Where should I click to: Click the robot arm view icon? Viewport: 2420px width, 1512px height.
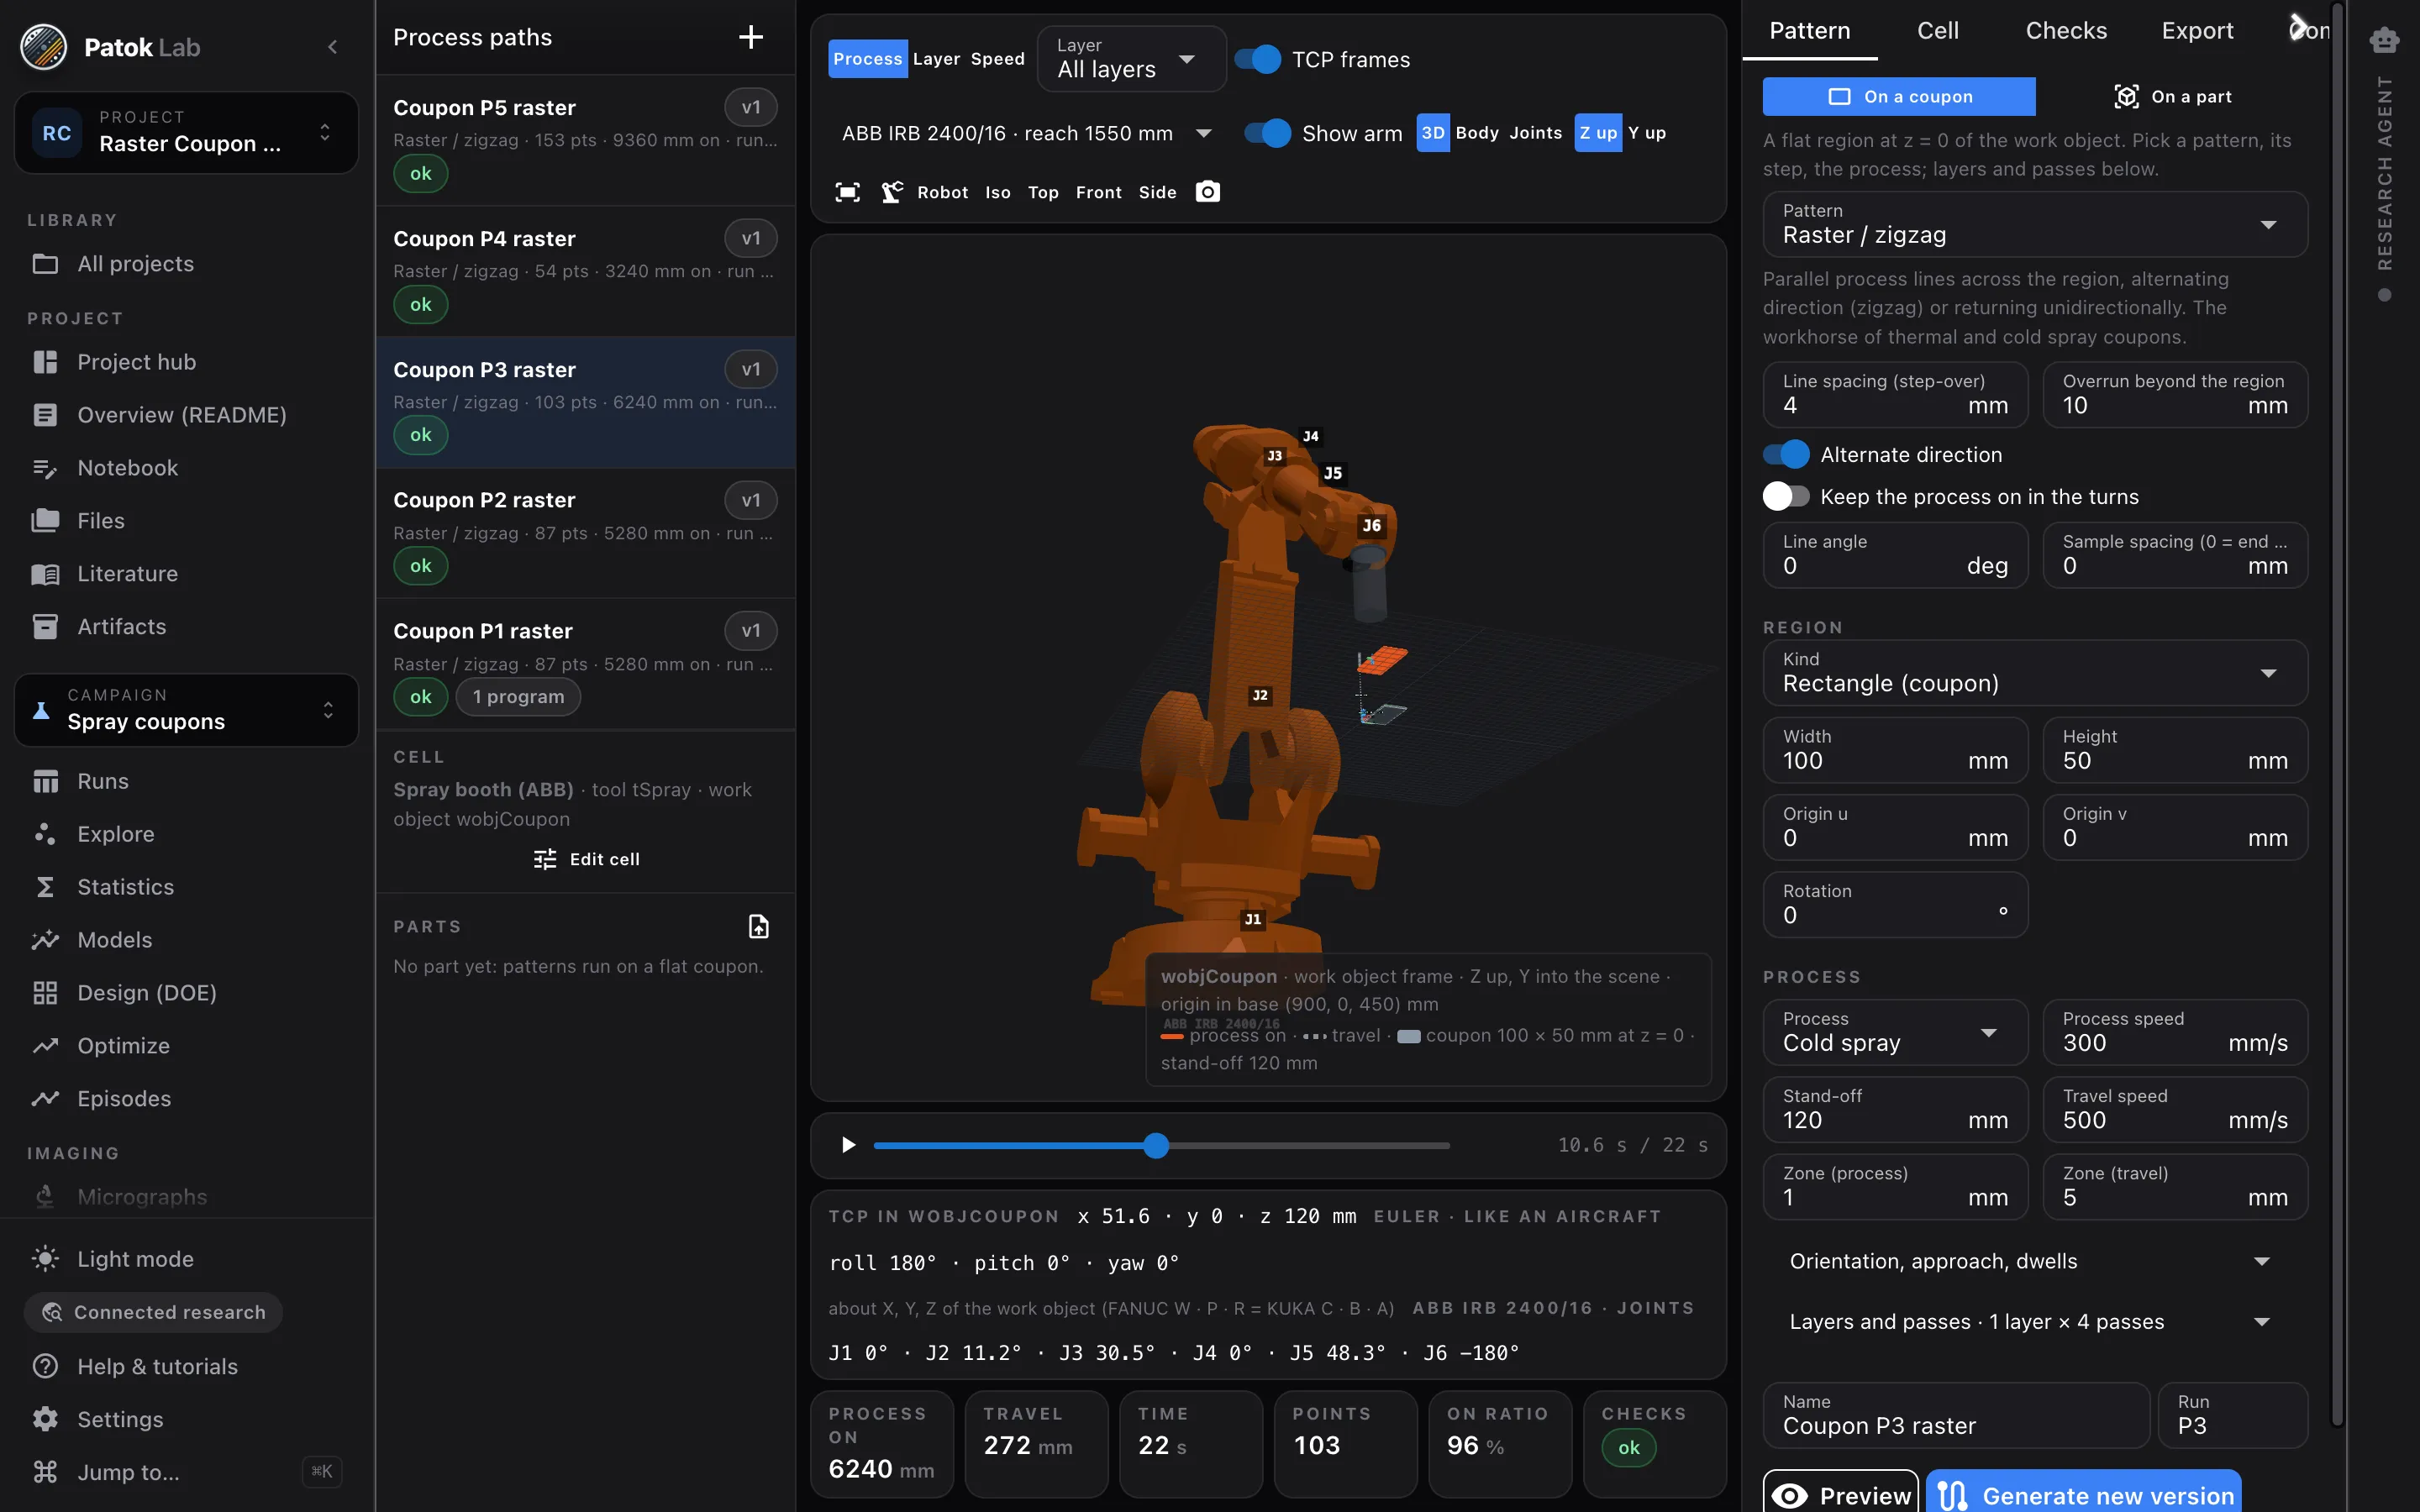coord(892,192)
